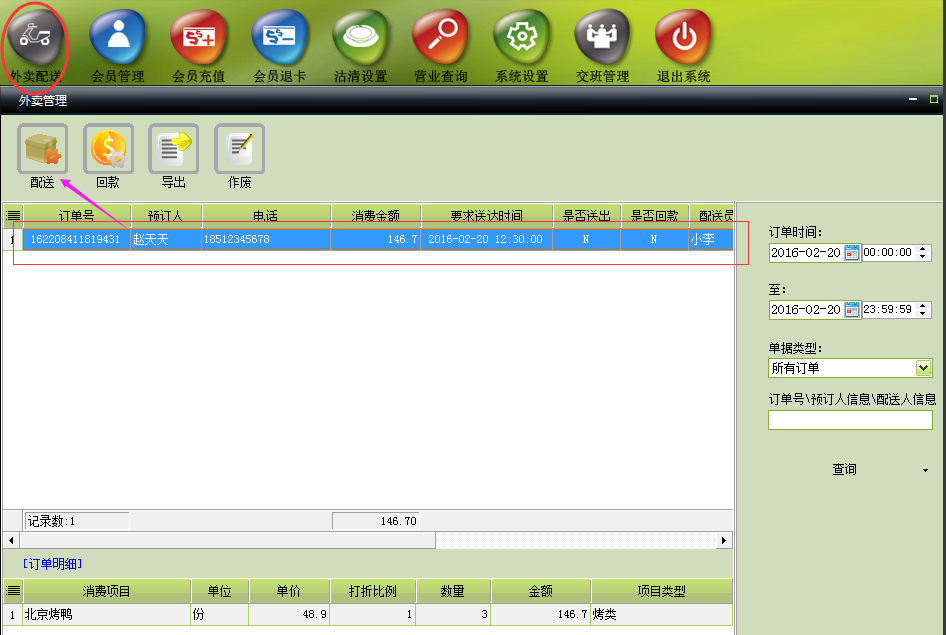Click the end date field 2016-02-20

[x=806, y=310]
